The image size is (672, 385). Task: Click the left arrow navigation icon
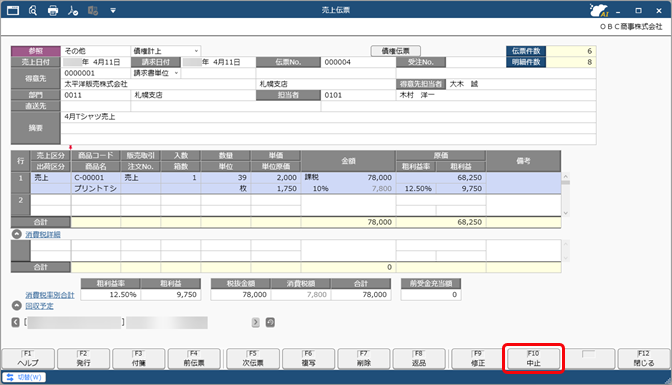16,322
